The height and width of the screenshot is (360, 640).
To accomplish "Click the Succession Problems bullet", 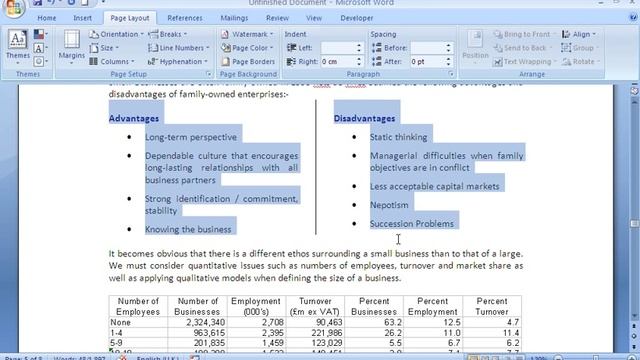I will (411, 224).
